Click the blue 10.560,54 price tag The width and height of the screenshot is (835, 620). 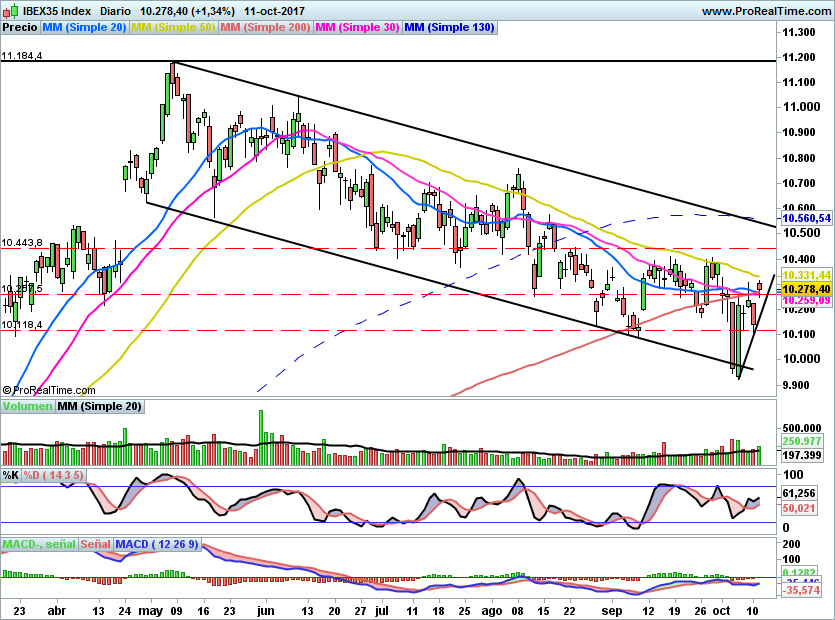click(806, 218)
